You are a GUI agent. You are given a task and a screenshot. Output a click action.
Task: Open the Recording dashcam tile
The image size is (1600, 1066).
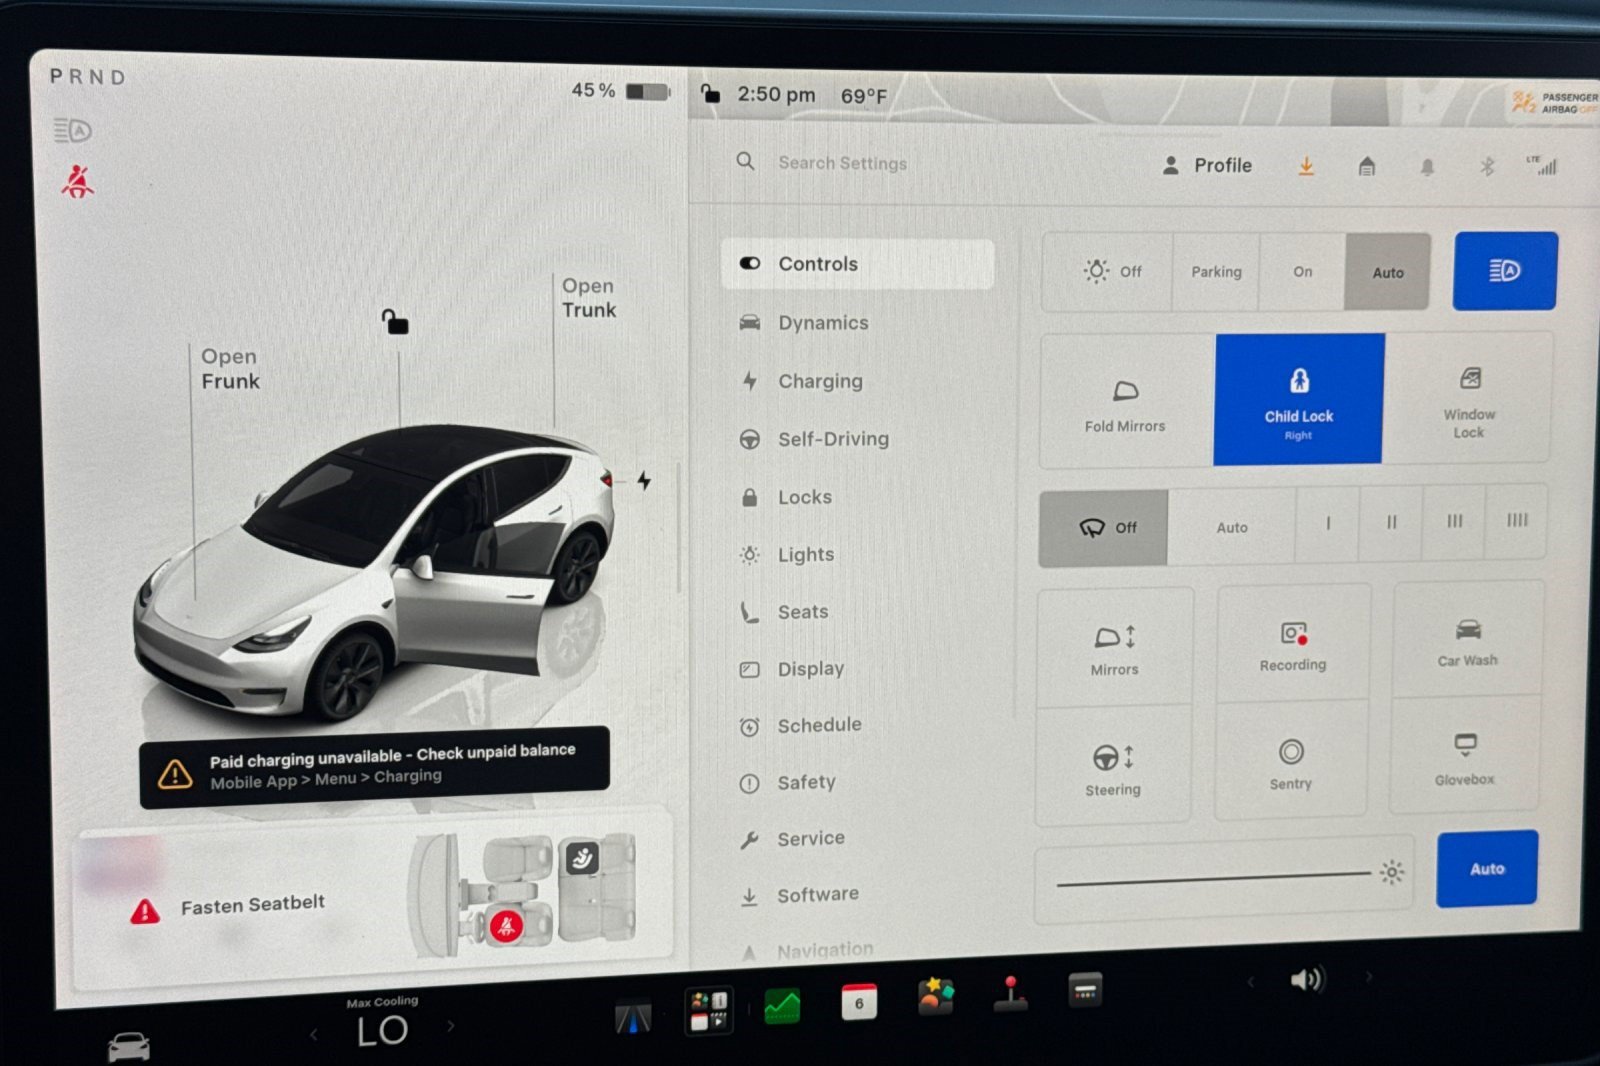(1293, 645)
